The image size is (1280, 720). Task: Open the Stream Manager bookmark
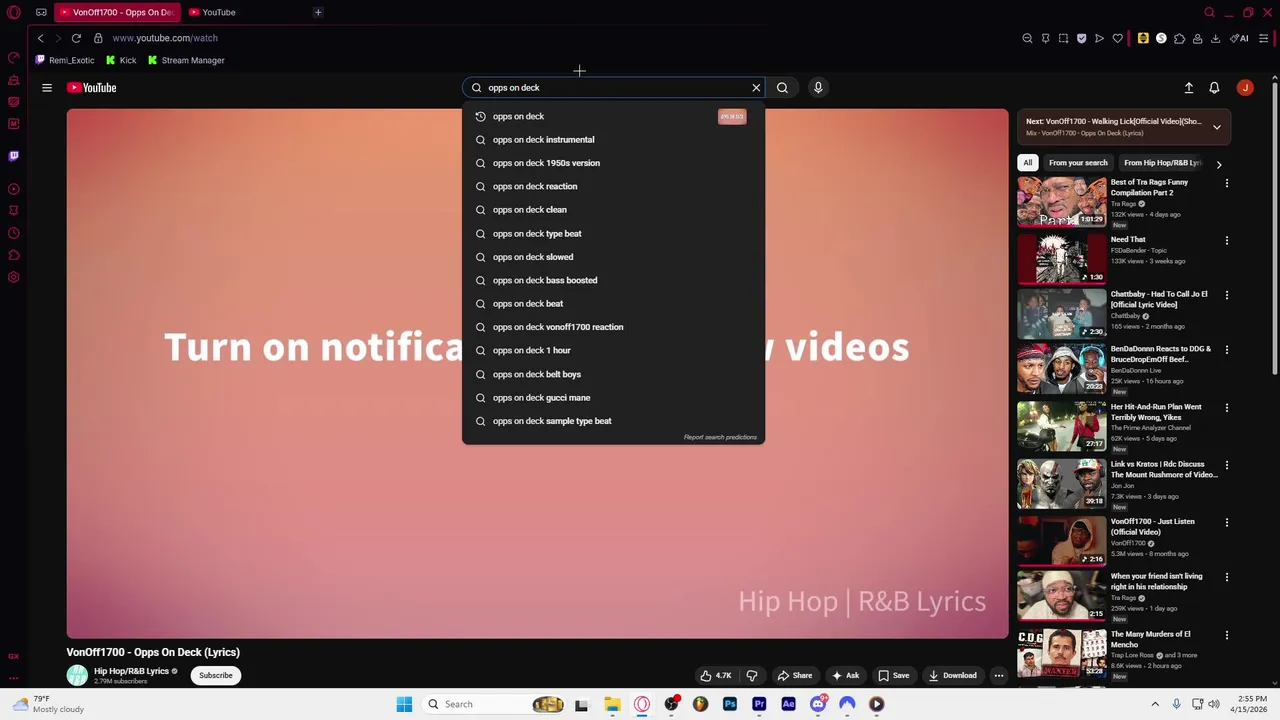click(x=186, y=60)
